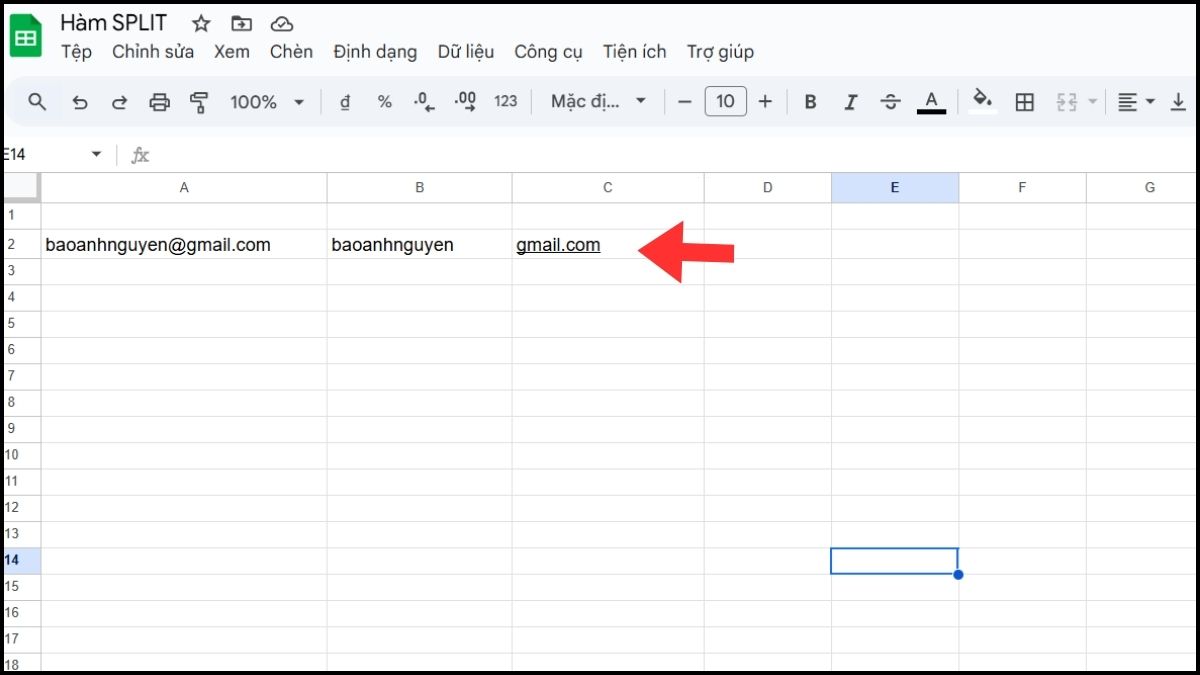Viewport: 1200px width, 675px height.
Task: Apply currency format with the đ icon
Action: [x=344, y=101]
